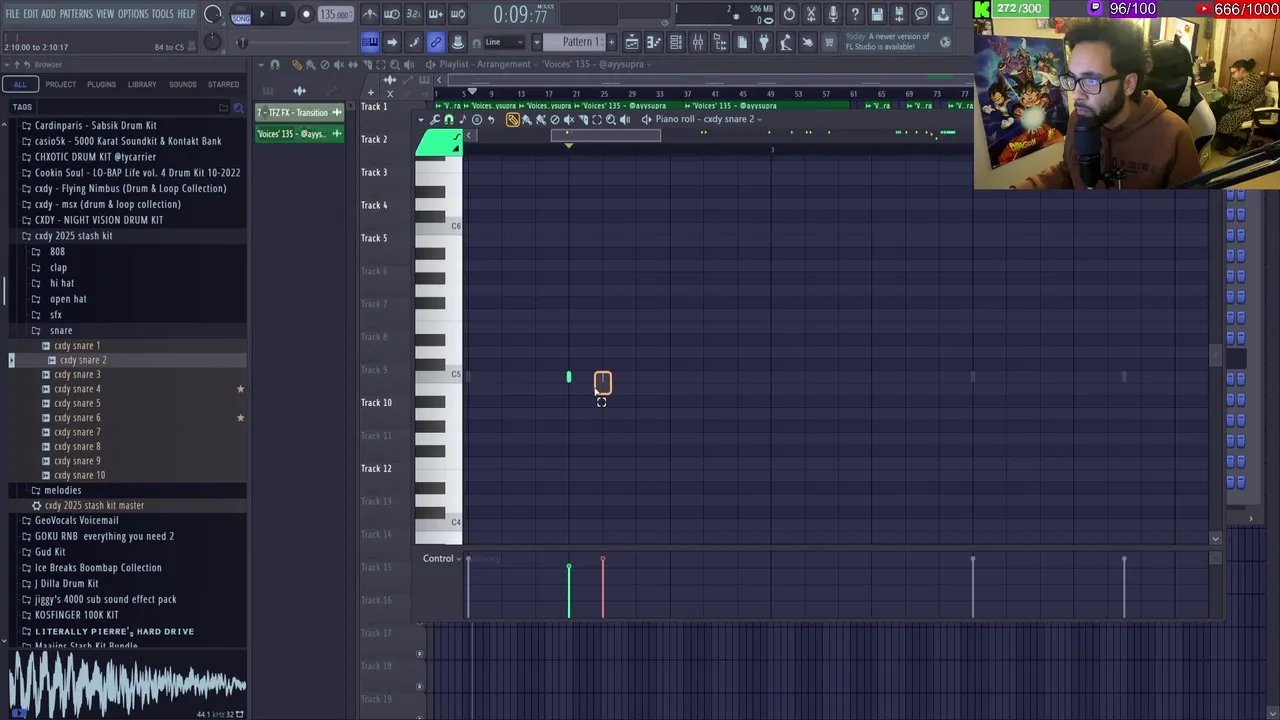Open the channel rack view icon
The height and width of the screenshot is (720, 1280).
[x=676, y=42]
